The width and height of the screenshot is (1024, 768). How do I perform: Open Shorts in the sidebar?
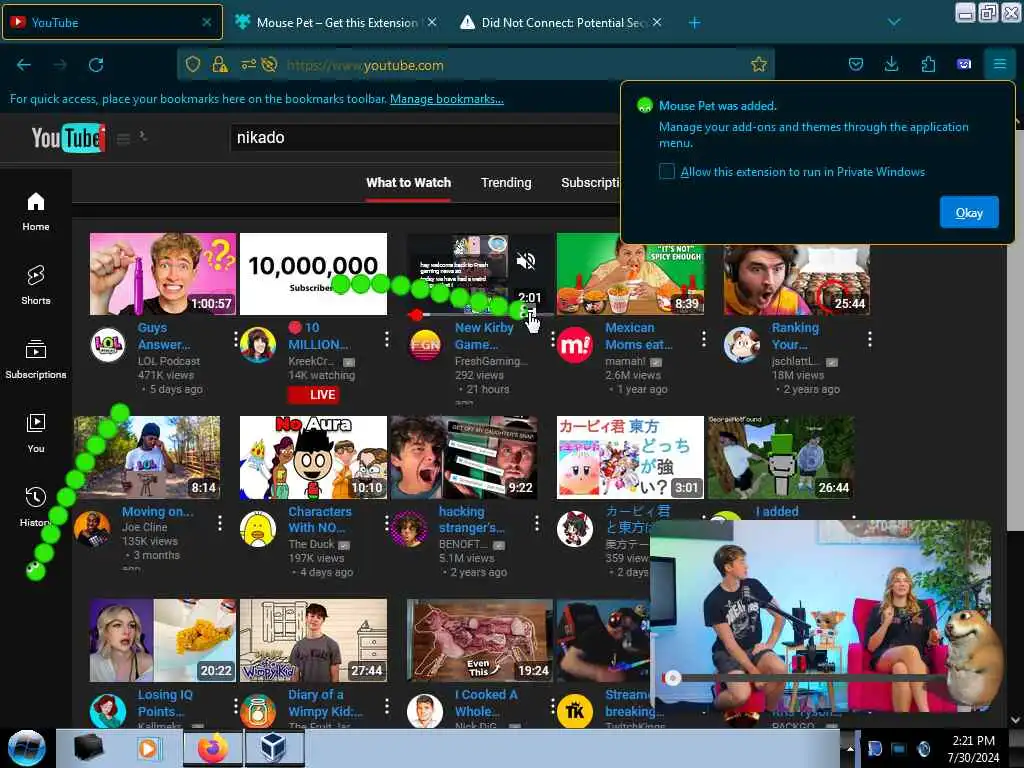[x=36, y=285]
